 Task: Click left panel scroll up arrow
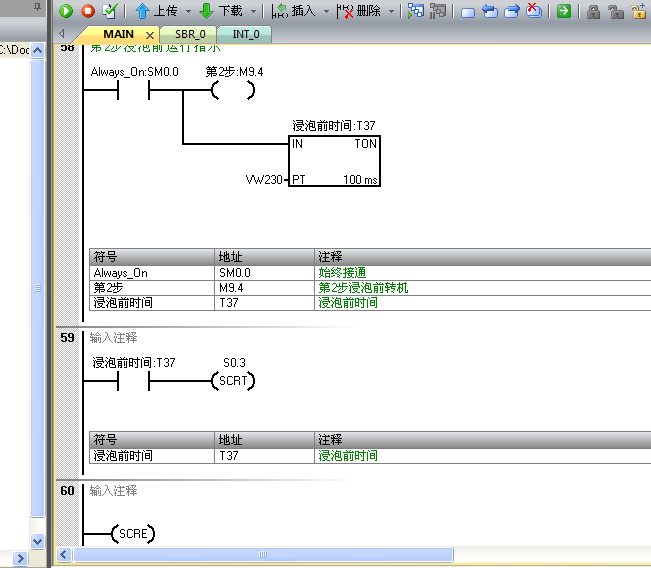[x=37, y=51]
